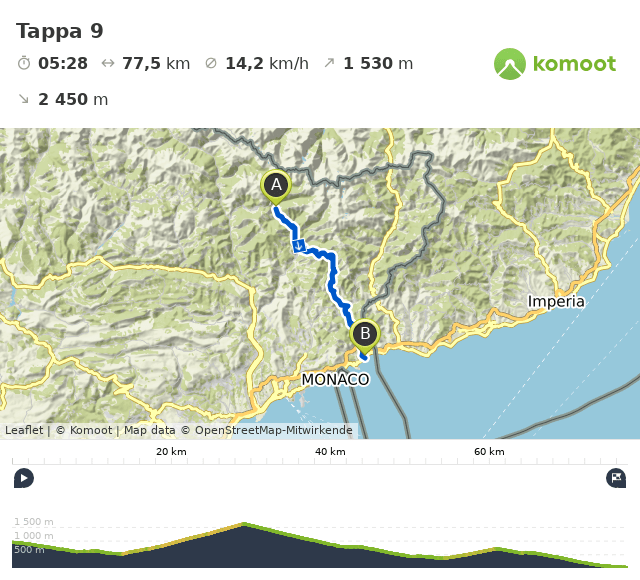The width and height of the screenshot is (640, 580).
Task: Open the Komoot attribution link on the map
Action: click(91, 431)
